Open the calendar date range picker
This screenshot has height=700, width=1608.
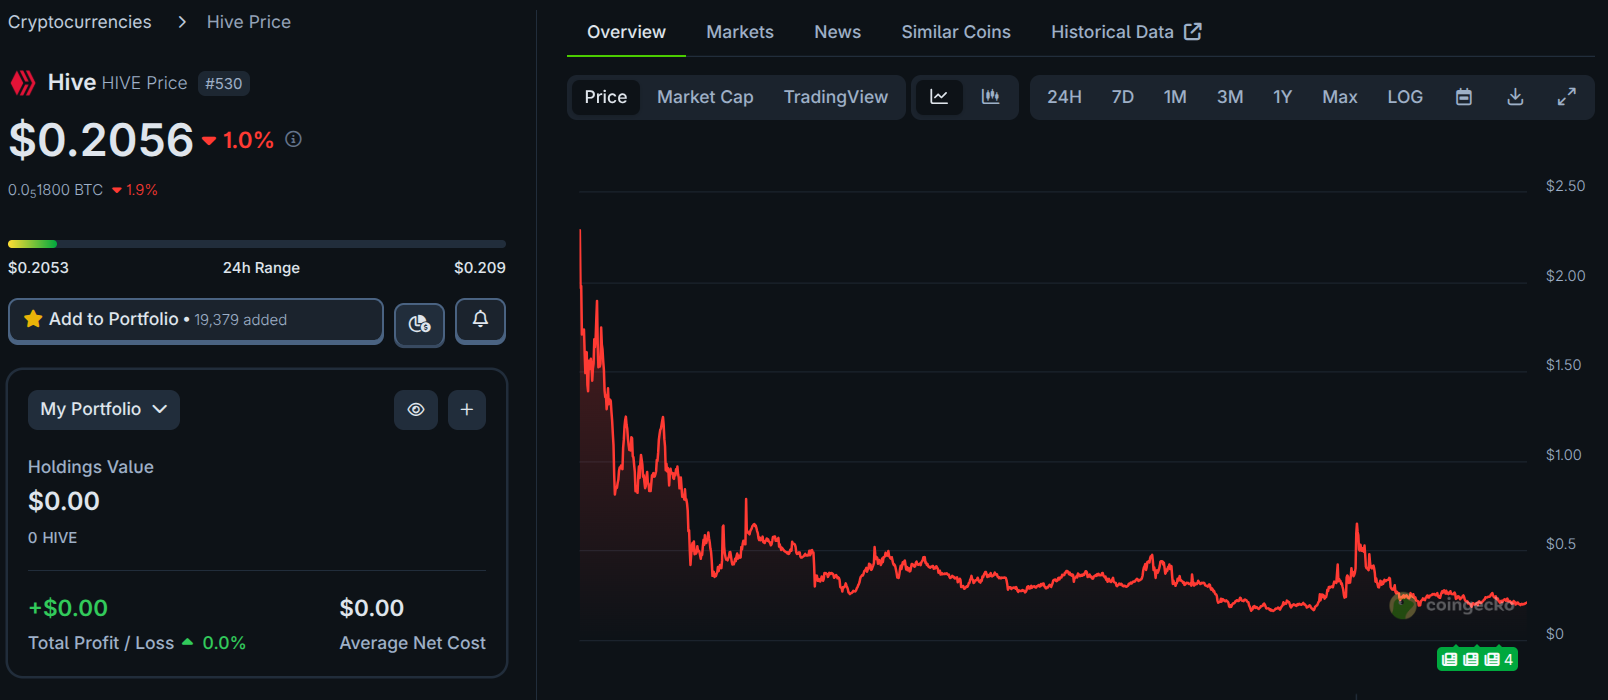point(1463,97)
